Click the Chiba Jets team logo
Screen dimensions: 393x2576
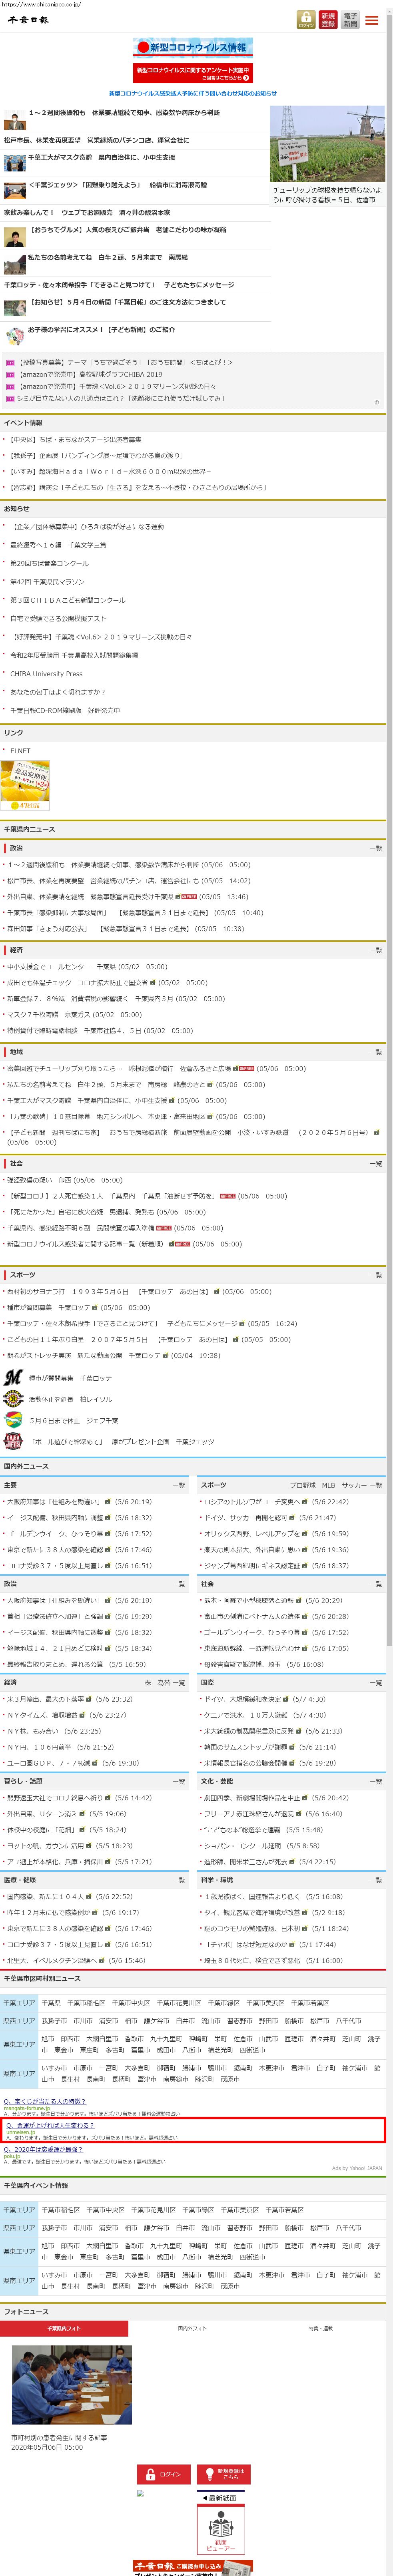13,1442
